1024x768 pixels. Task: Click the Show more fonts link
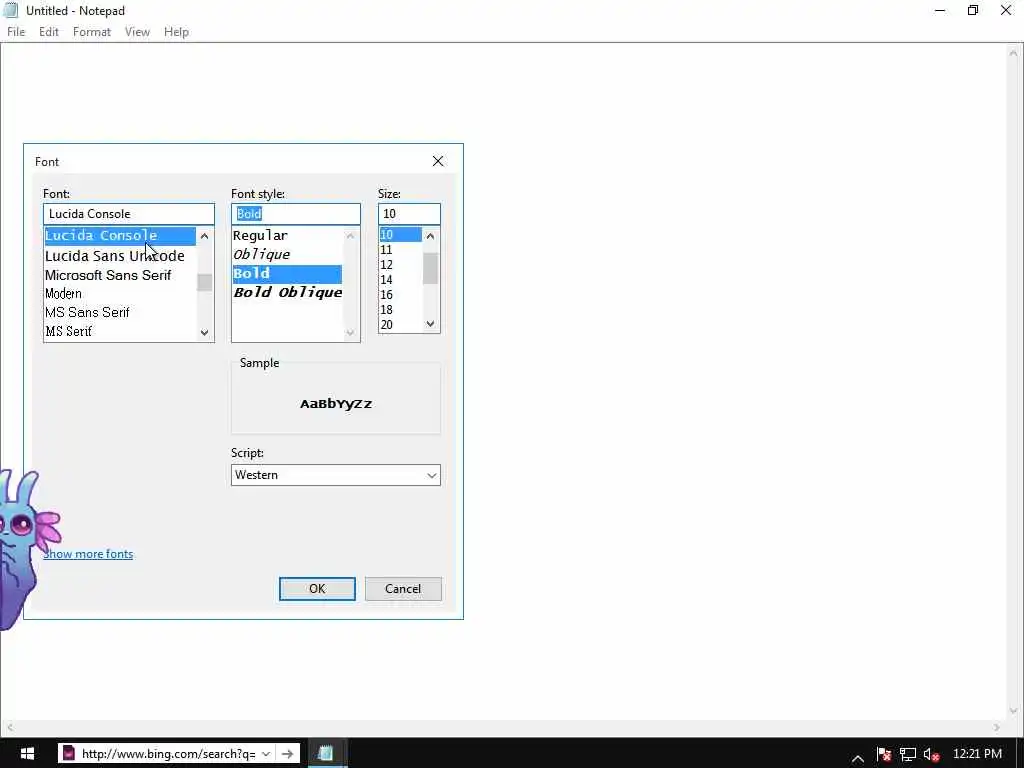88,554
